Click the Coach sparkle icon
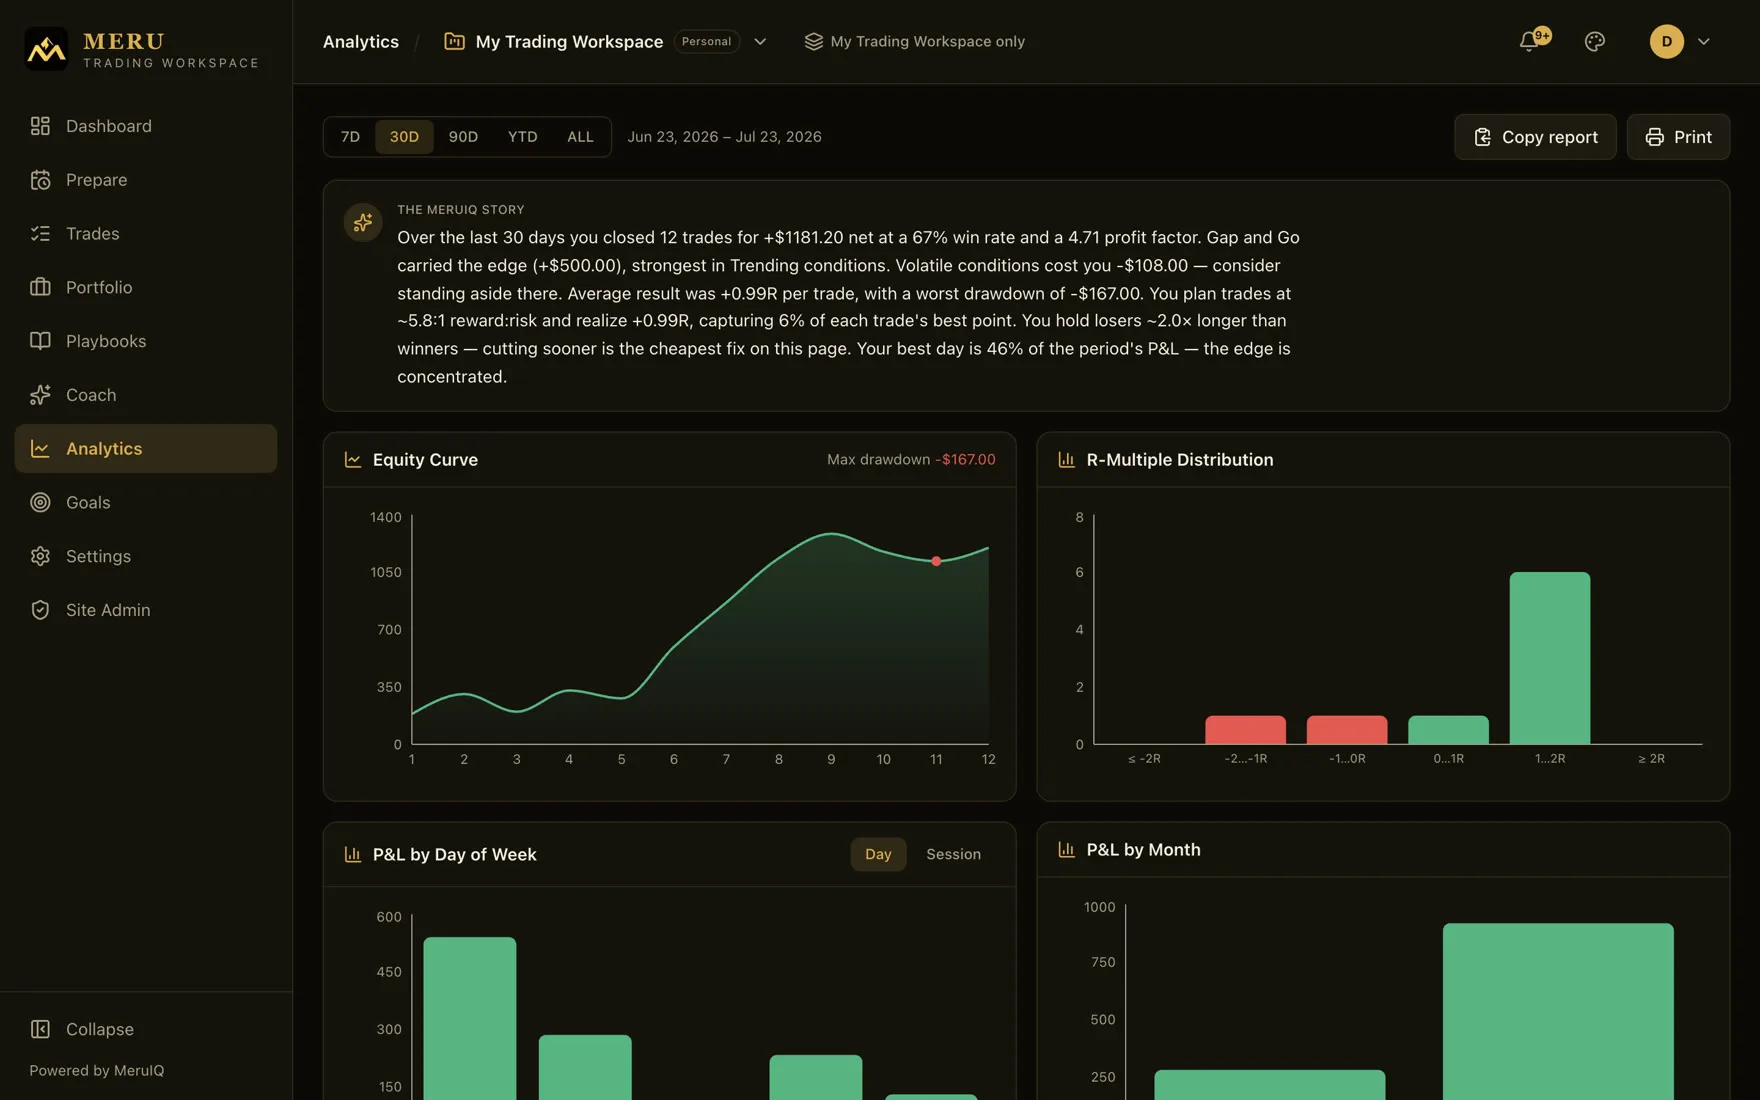Viewport: 1760px width, 1100px height. 40,395
